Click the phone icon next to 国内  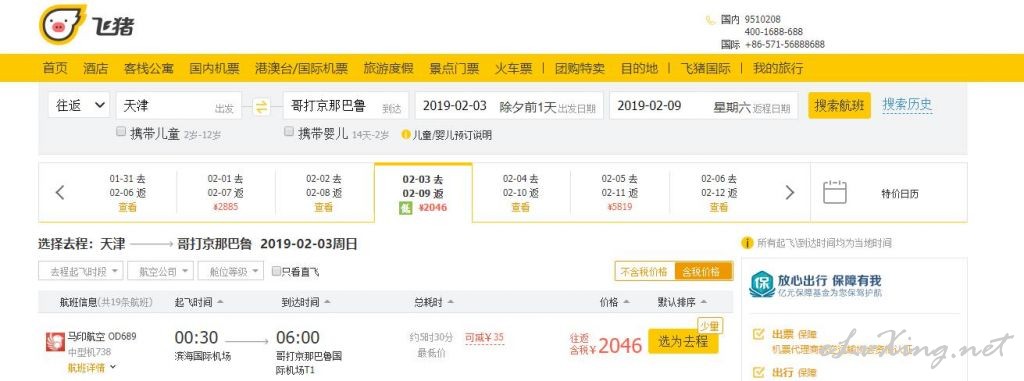(711, 20)
